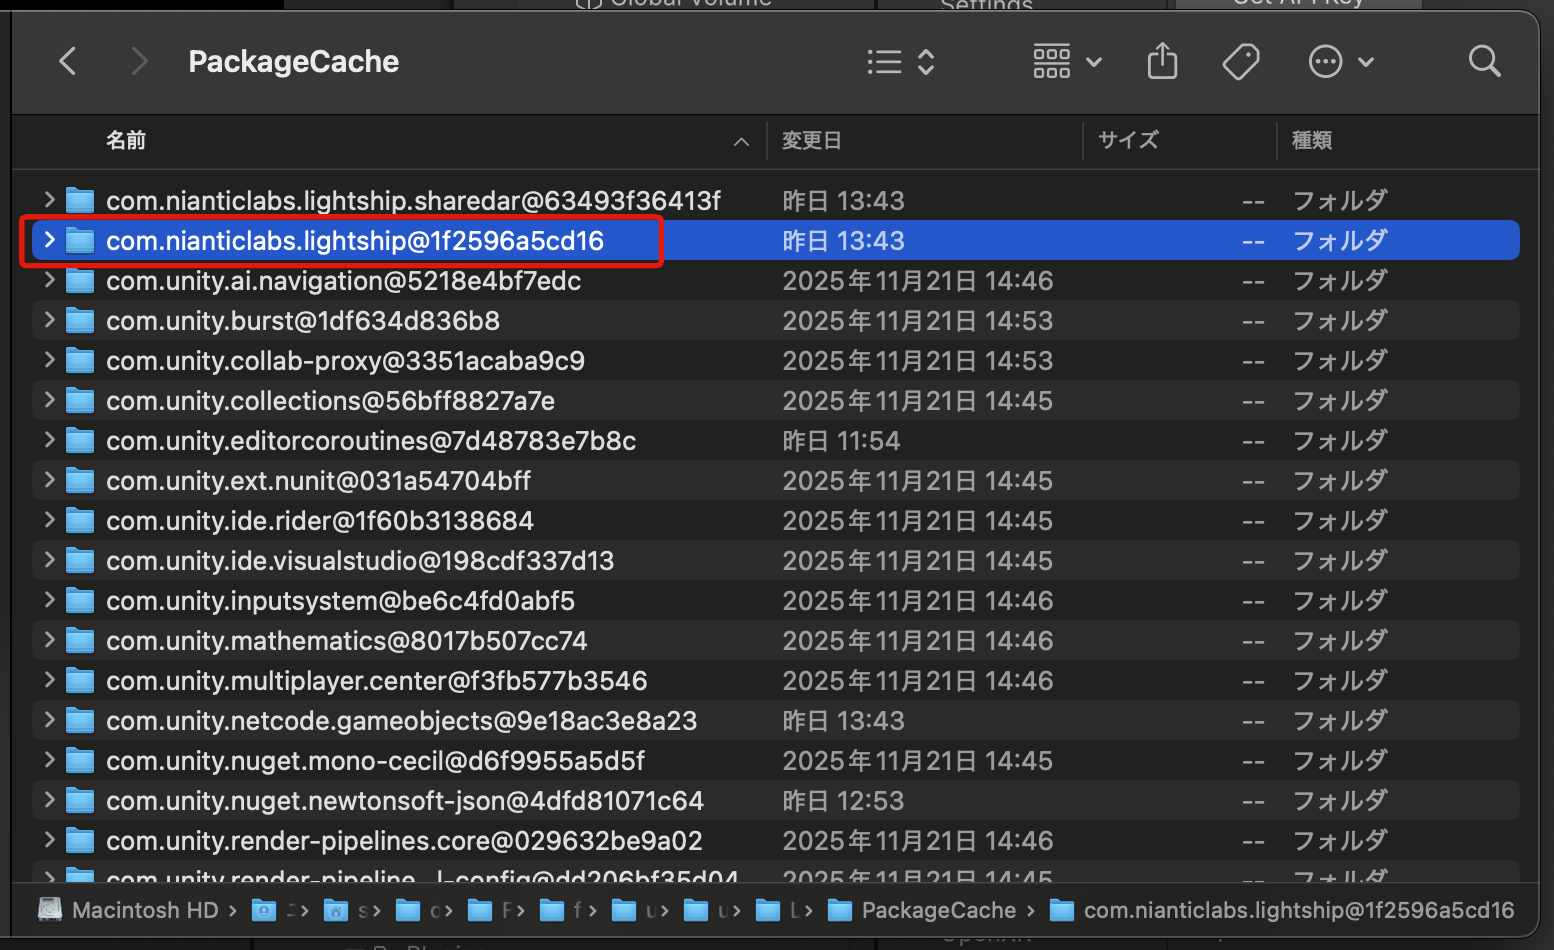Open the list view style dropdown chevron
Screen dimensions: 1554x950
coord(925,62)
